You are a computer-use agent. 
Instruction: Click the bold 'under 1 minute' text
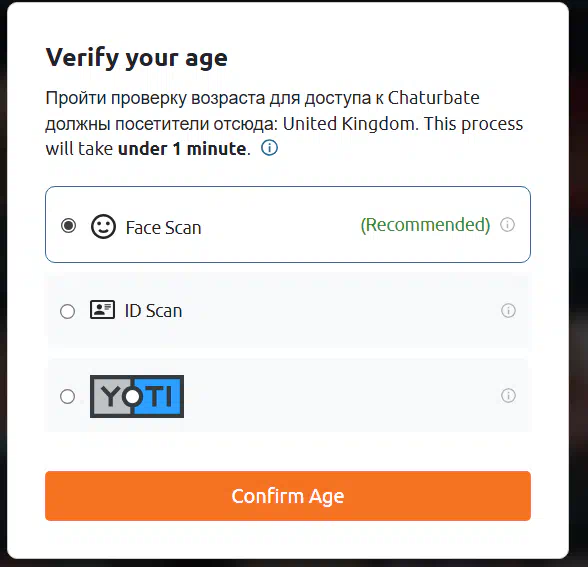[182, 149]
